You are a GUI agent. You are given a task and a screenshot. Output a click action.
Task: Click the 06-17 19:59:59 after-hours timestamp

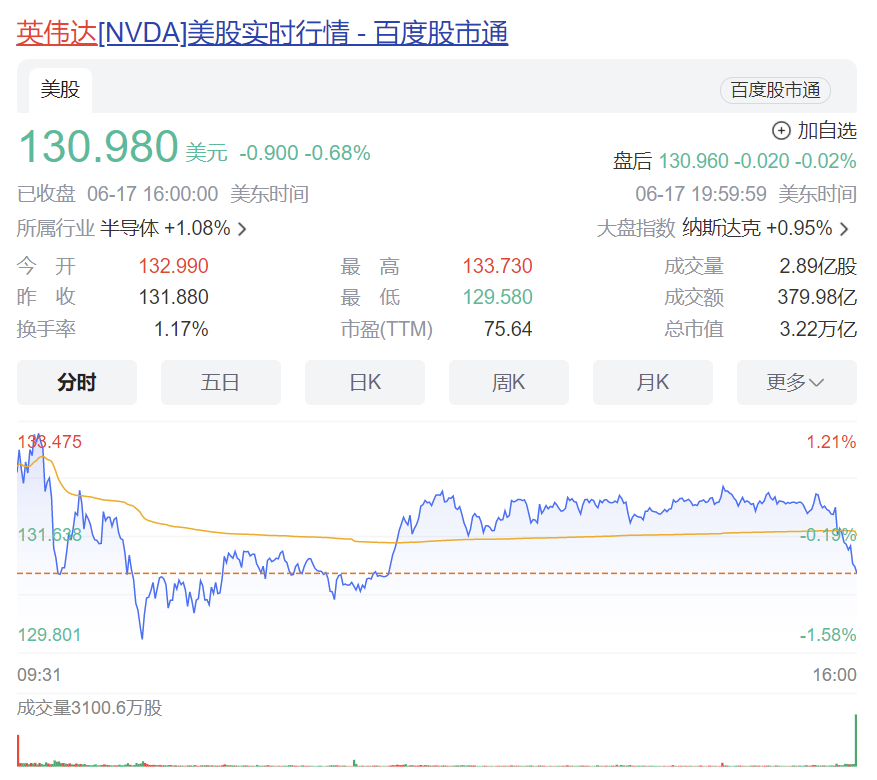tap(700, 194)
